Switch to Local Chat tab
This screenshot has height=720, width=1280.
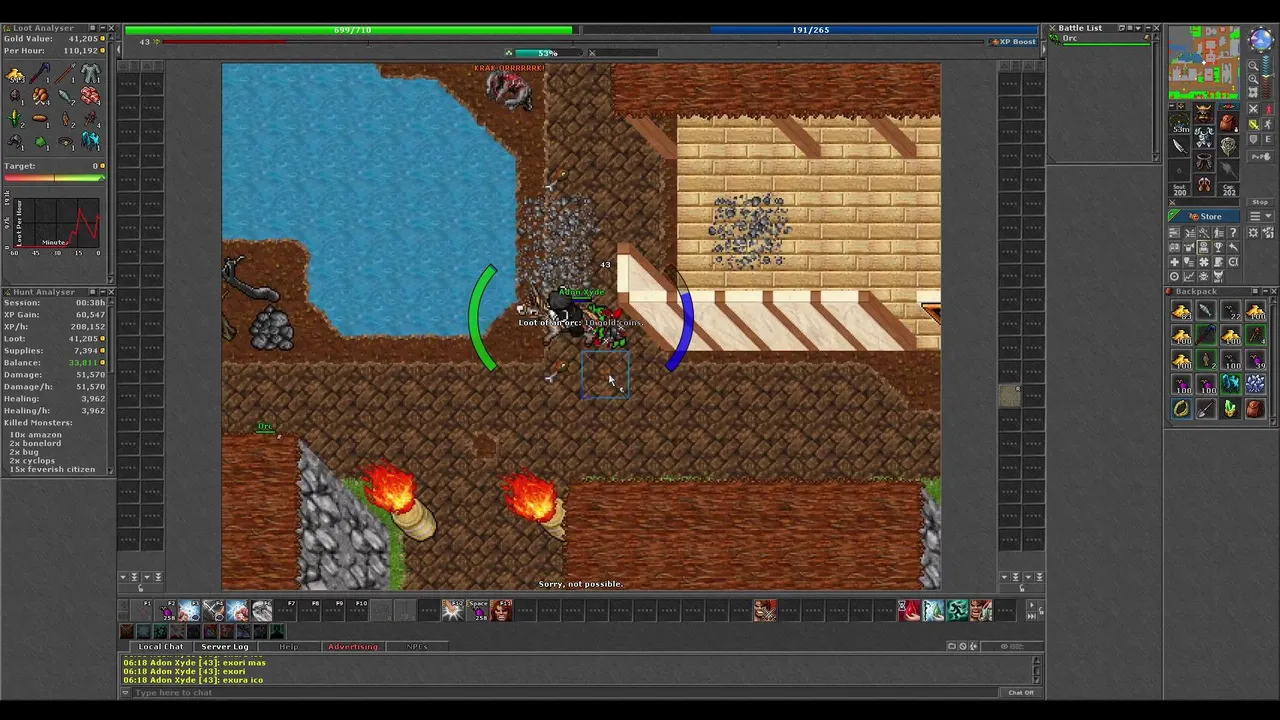tap(160, 647)
